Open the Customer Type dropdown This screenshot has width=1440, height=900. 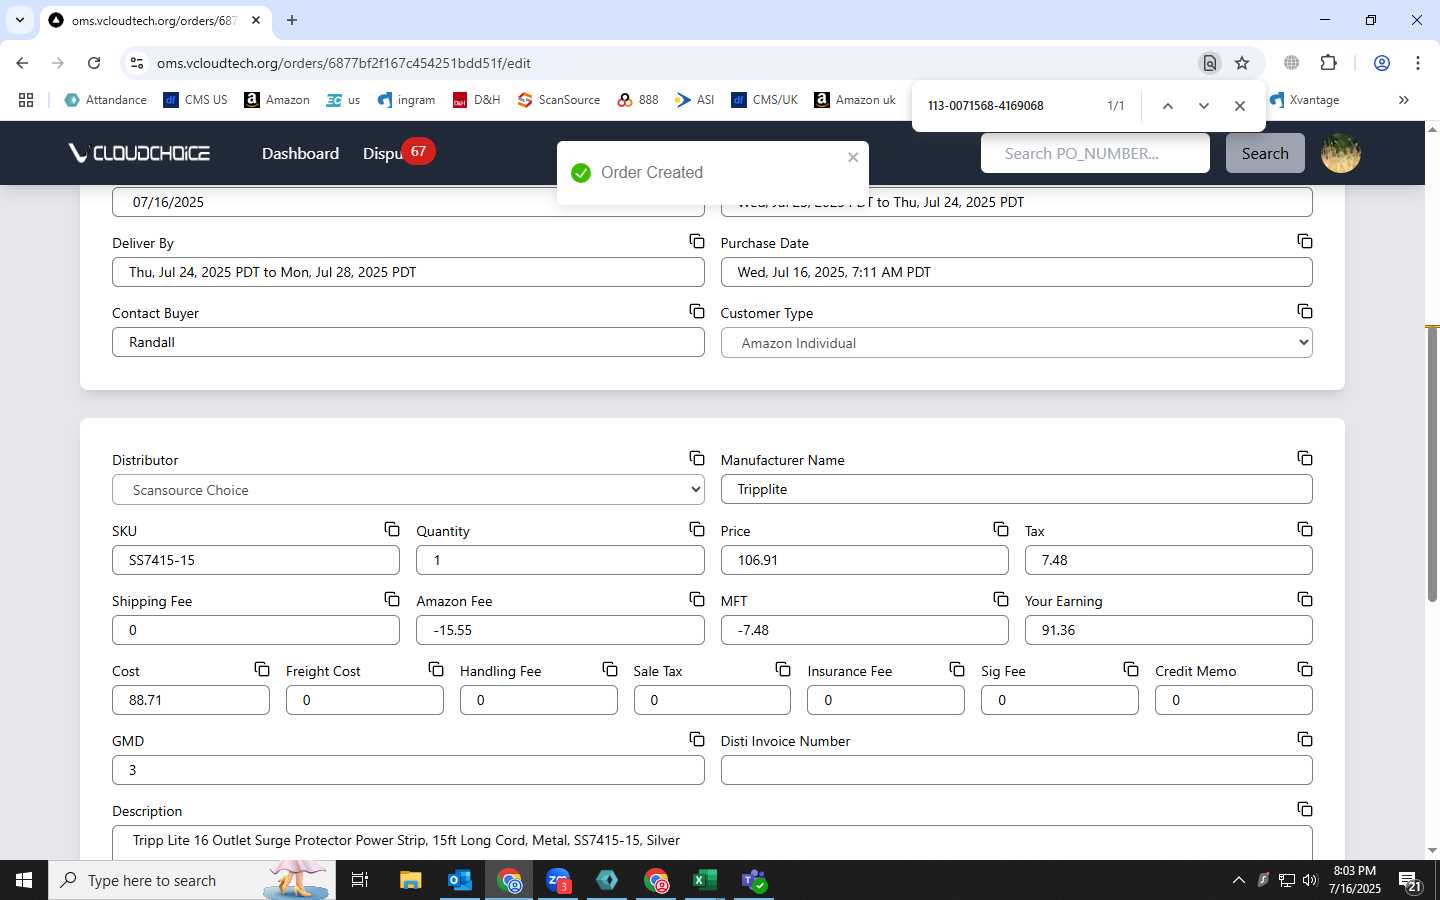pos(1016,343)
